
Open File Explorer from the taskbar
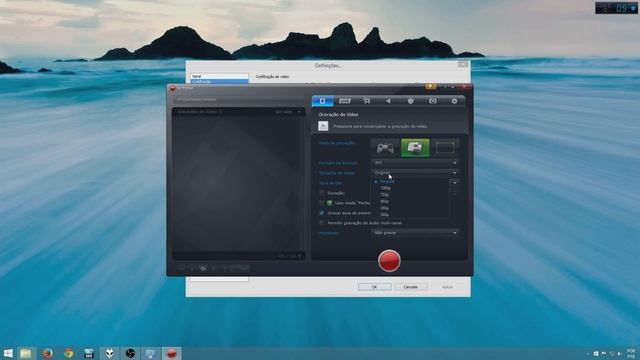point(26,353)
